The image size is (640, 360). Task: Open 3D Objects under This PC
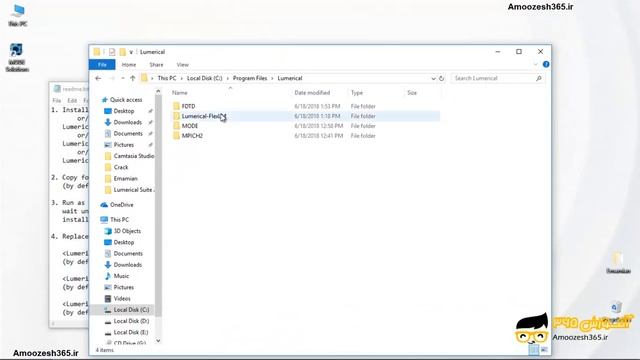tap(127, 231)
